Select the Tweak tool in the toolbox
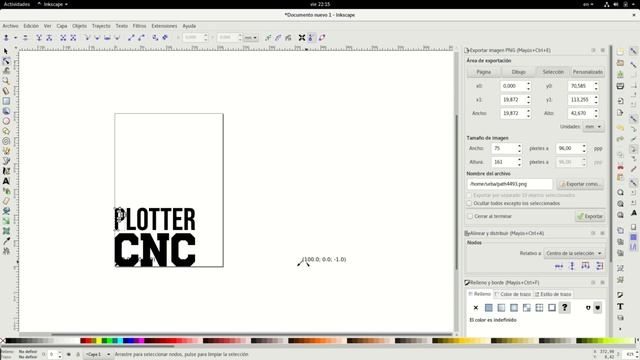Viewport: 640px width, 360px height. click(6, 71)
